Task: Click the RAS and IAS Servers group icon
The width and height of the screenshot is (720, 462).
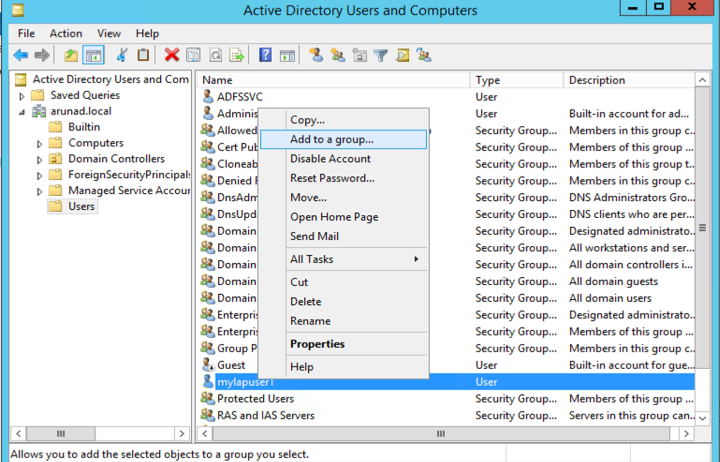Action: point(208,415)
